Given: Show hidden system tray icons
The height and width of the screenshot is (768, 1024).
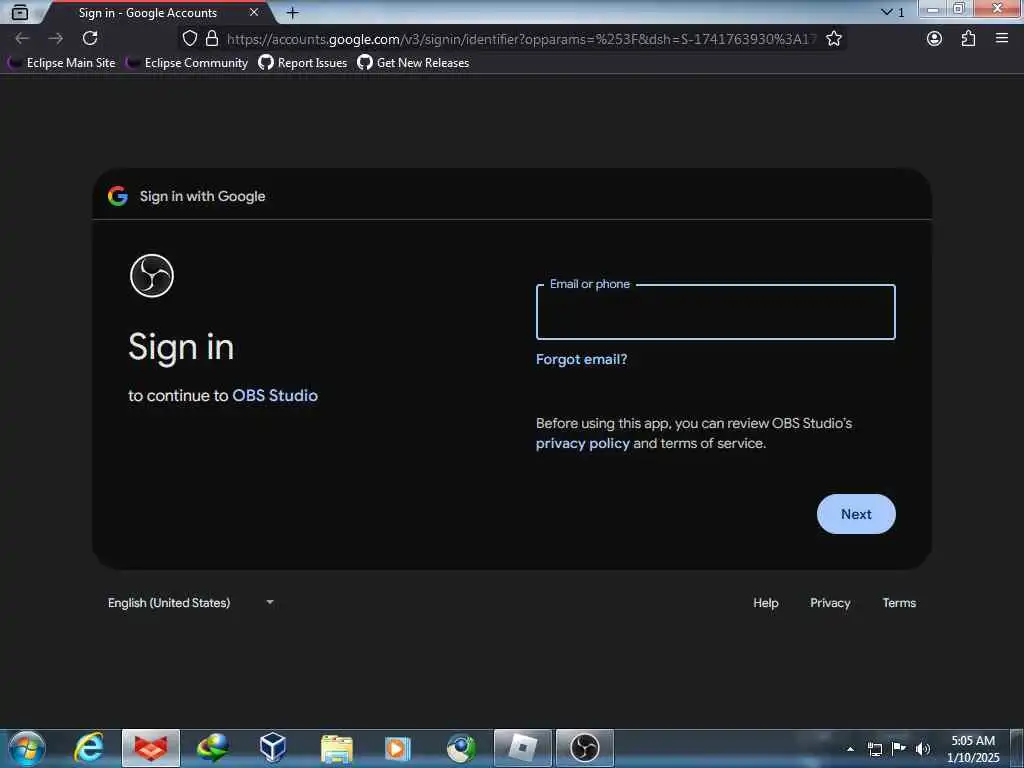Looking at the screenshot, I should (x=850, y=749).
